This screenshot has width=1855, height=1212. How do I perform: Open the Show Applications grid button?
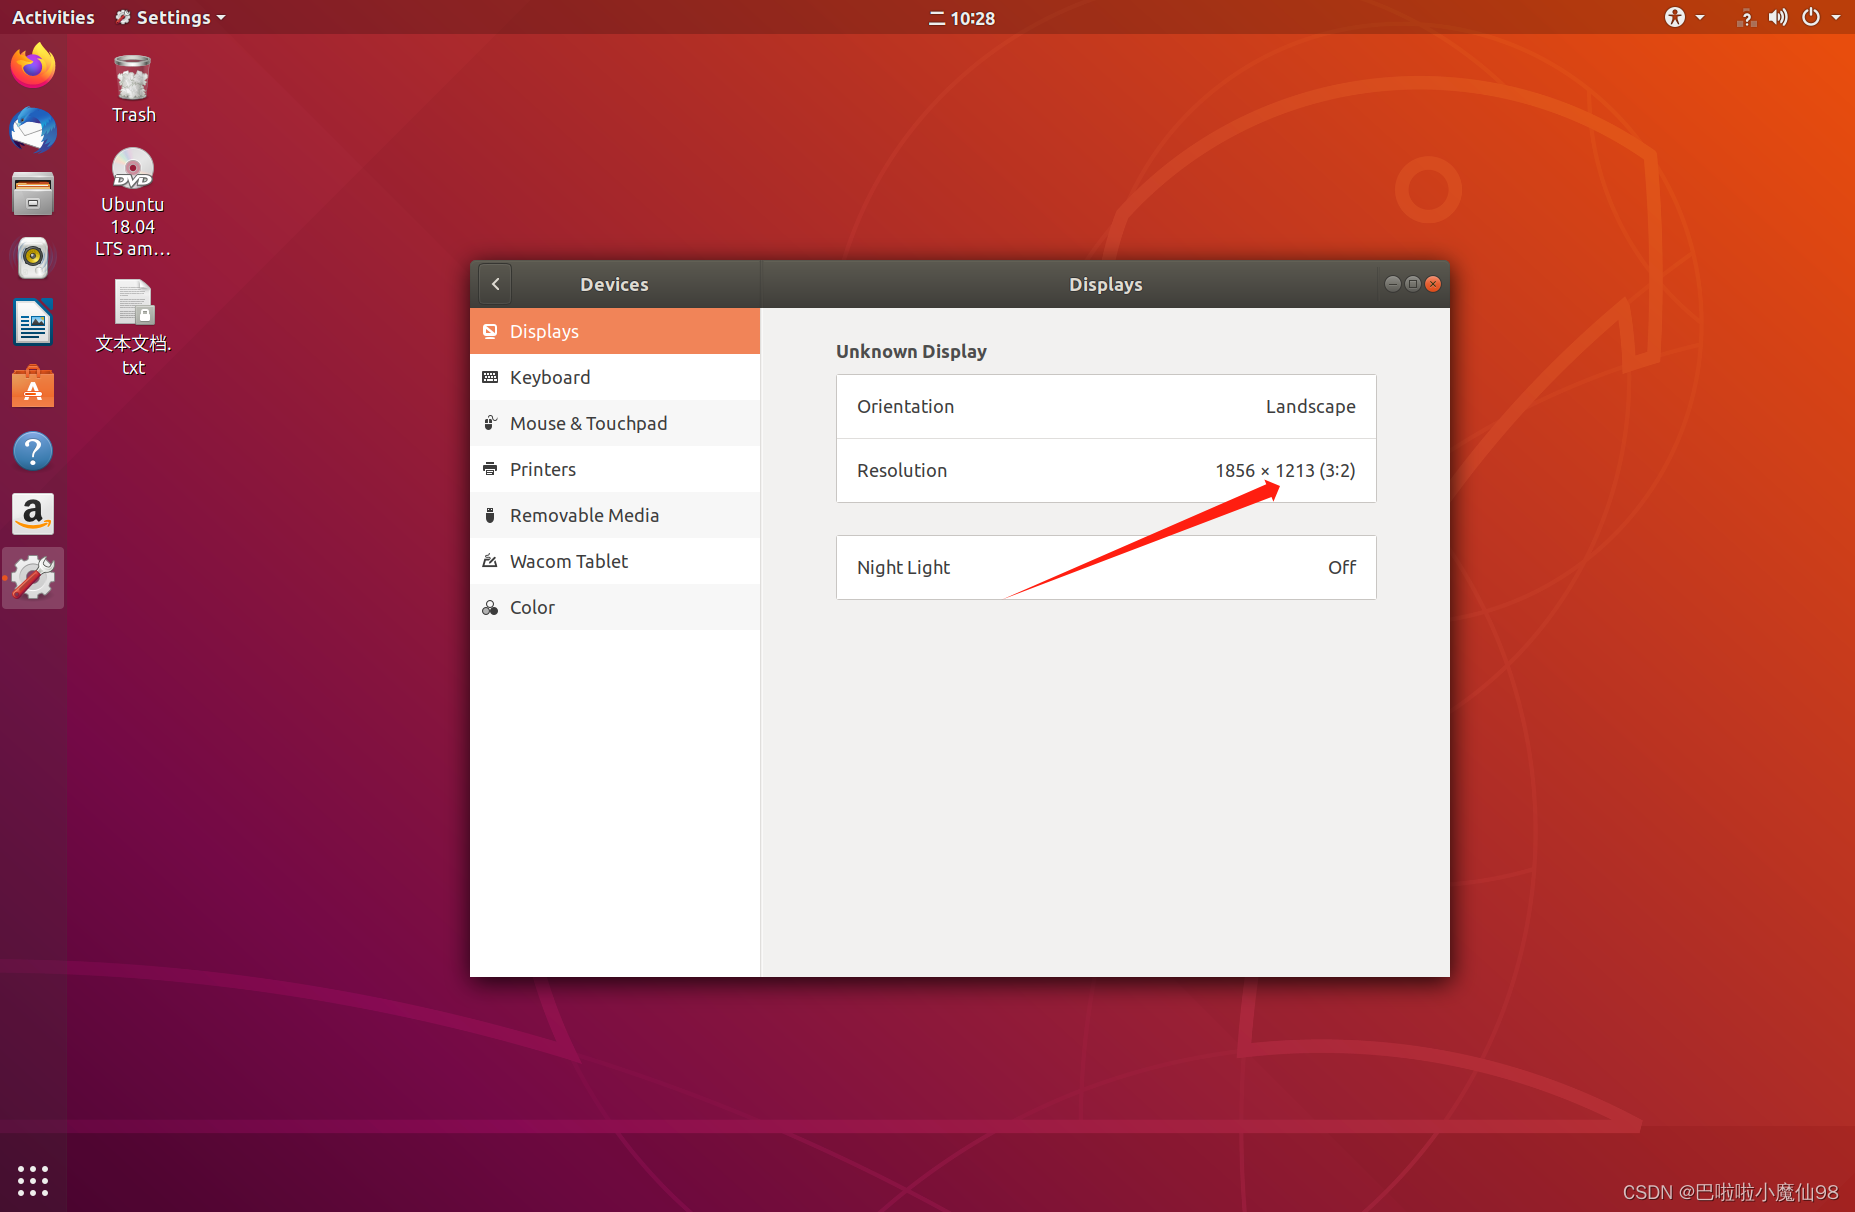33,1180
